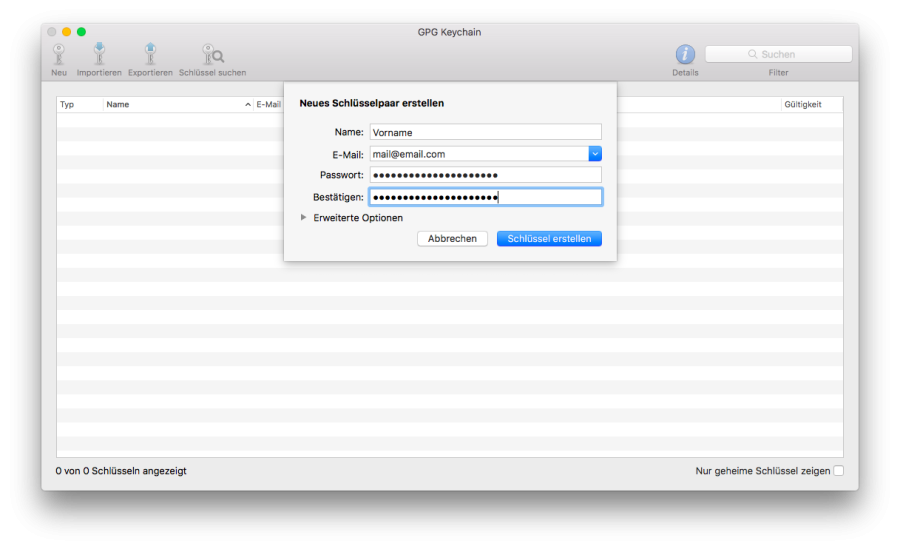This screenshot has height=549, width=900.
Task: Open the E-Mail address dropdown arrow
Action: 595,154
